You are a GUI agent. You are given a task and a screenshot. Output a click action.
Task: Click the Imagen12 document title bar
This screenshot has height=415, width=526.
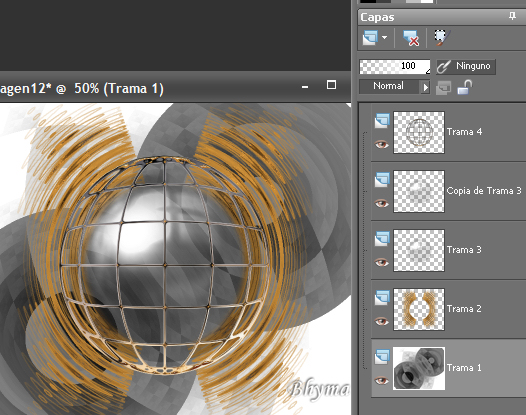point(175,87)
